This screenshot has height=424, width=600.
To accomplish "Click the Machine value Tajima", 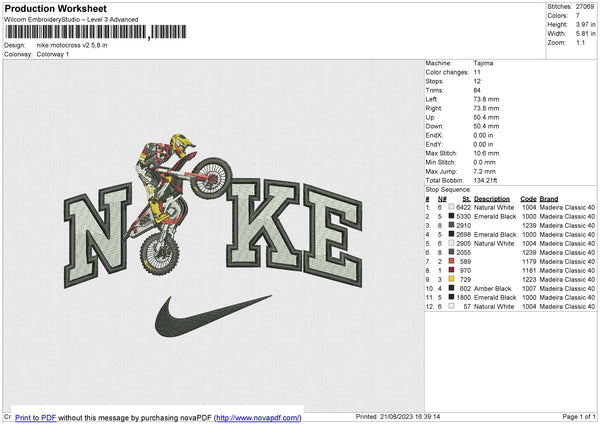I will (x=483, y=63).
